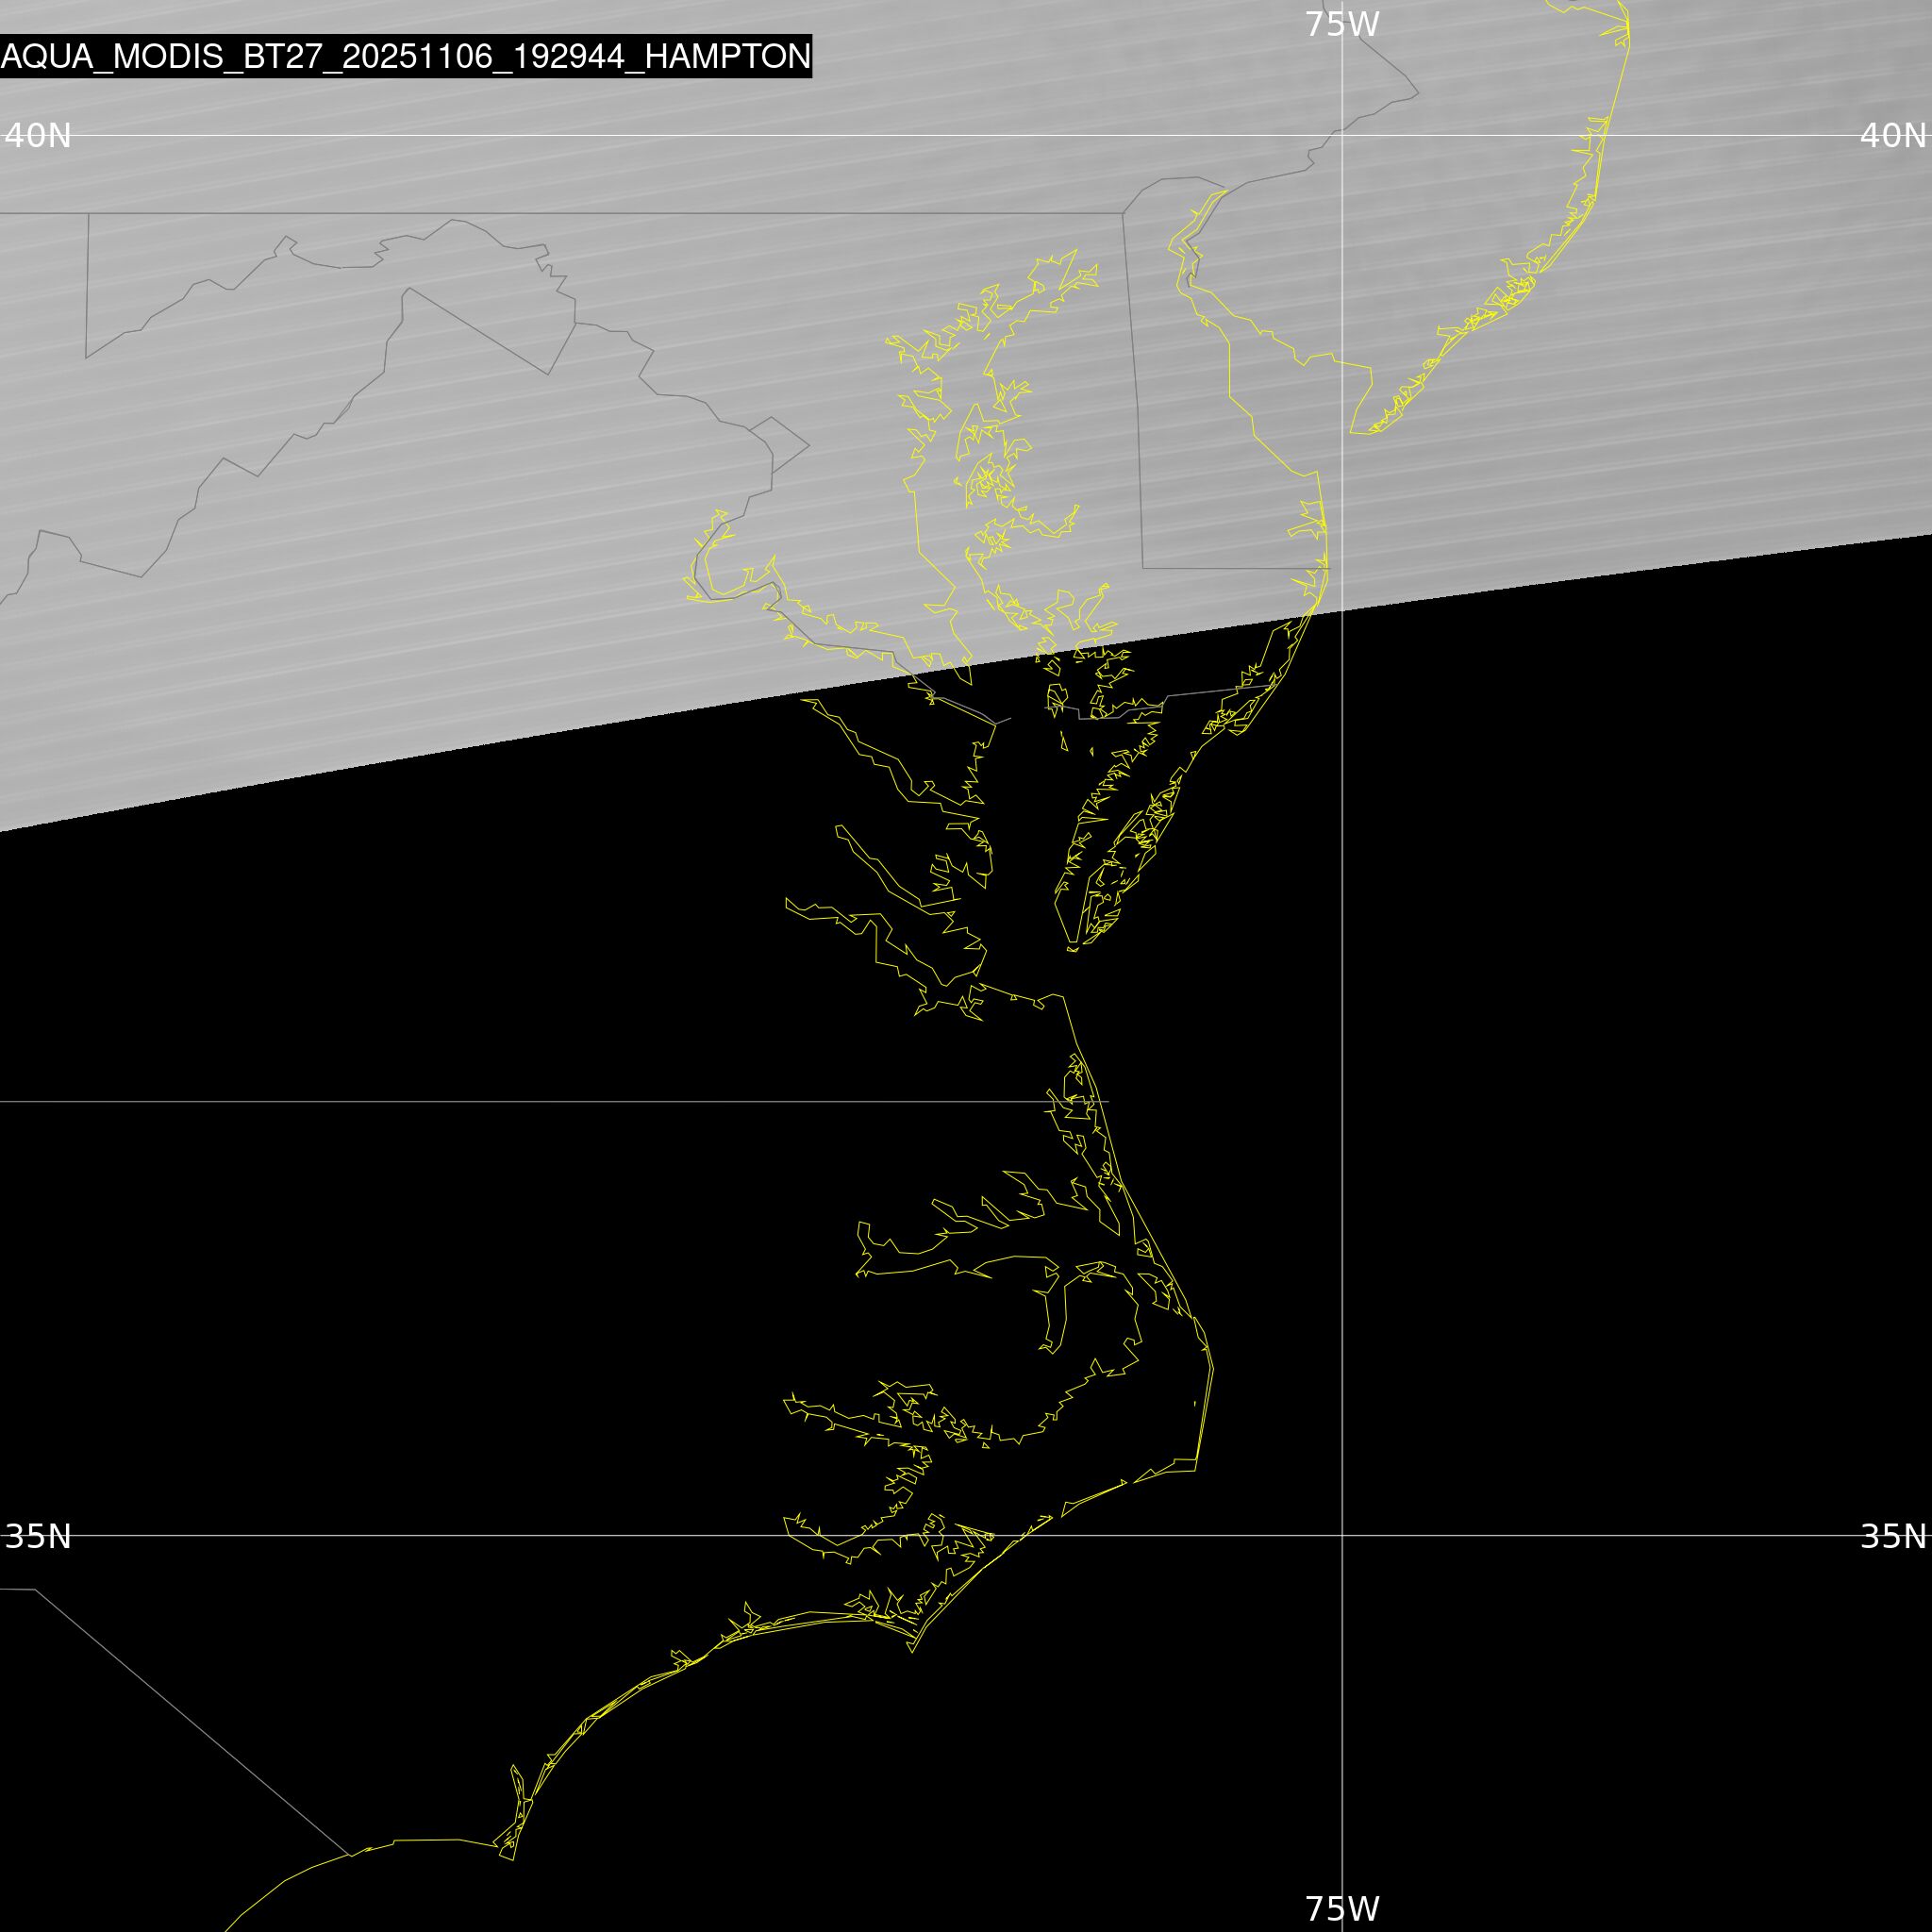This screenshot has width=1932, height=1932.
Task: Click the AQUA_MODIS_BT27 title label
Action: [405, 56]
